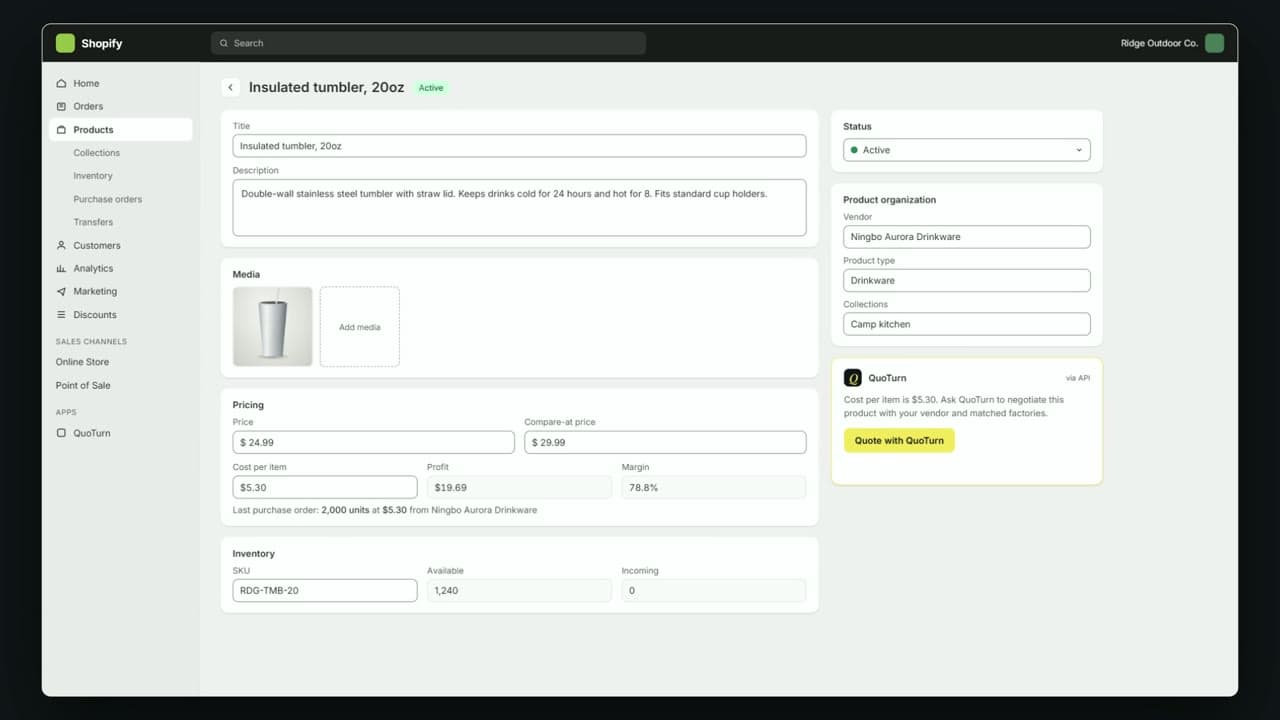This screenshot has width=1280, height=720.
Task: Open the Online Store sales channel
Action: 83,362
